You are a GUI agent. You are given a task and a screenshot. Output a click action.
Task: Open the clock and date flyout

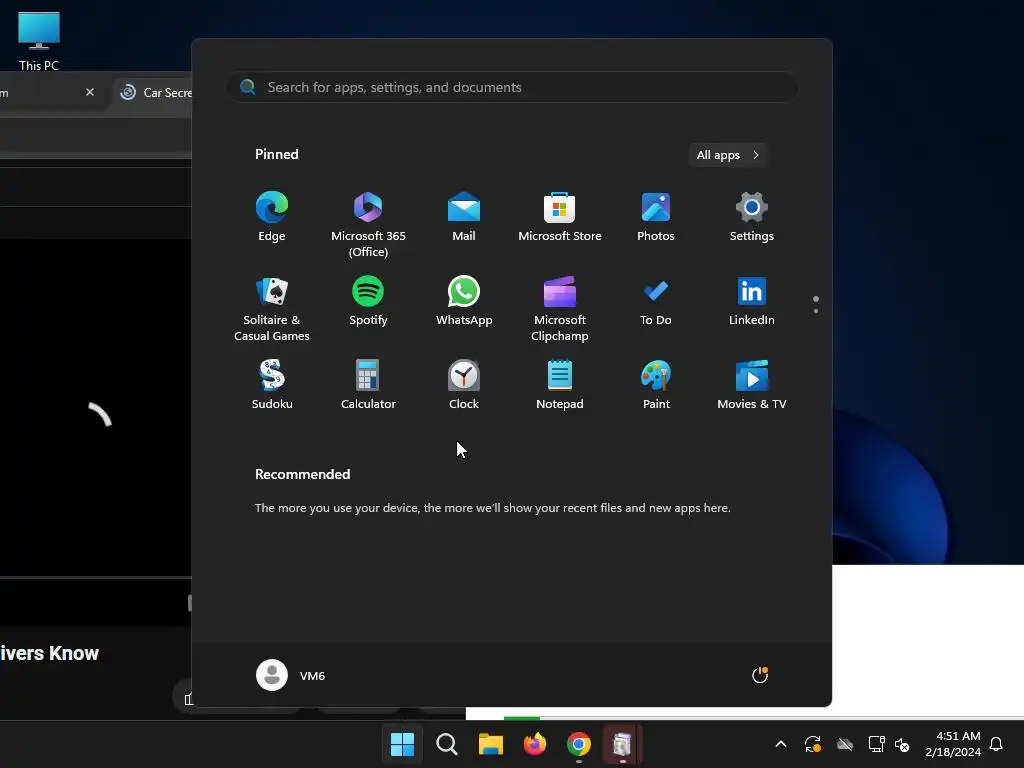click(x=953, y=744)
